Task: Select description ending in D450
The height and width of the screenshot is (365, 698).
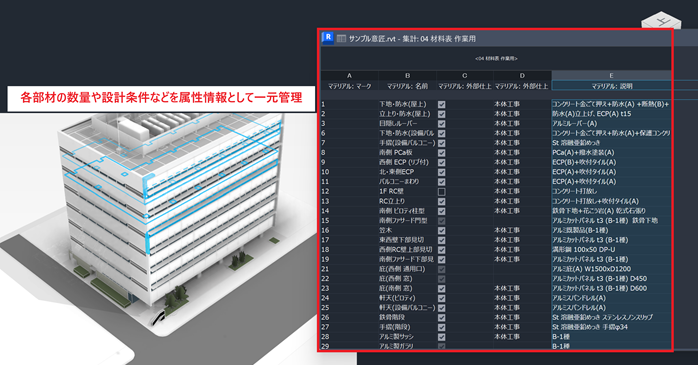Action: [x=611, y=279]
